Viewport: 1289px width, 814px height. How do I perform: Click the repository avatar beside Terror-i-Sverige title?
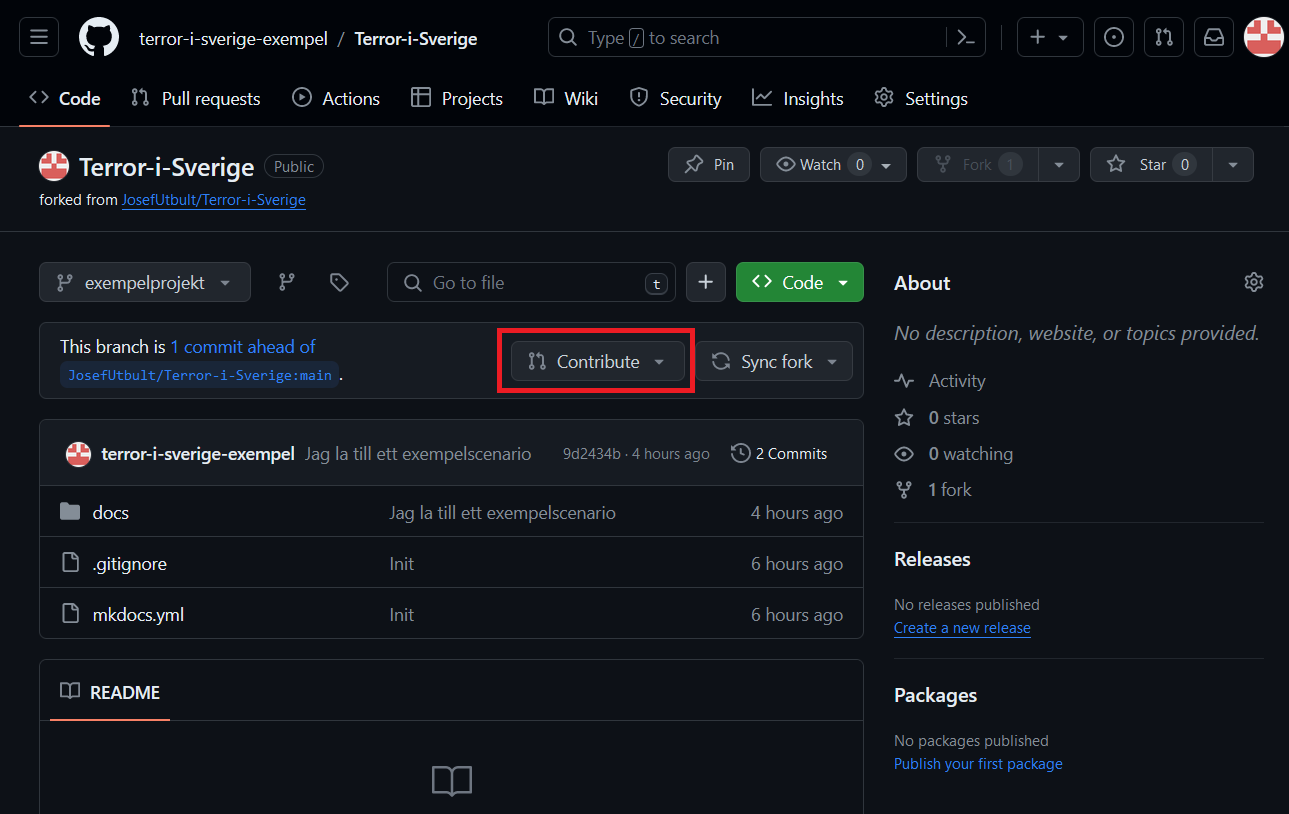pos(54,166)
